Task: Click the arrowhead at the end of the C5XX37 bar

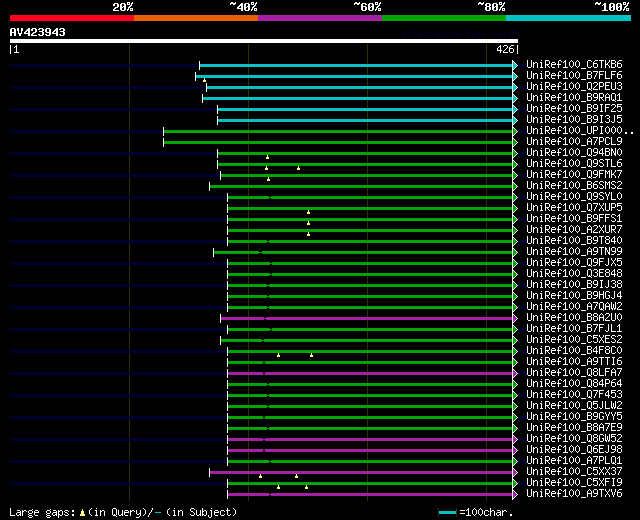Action: (515, 472)
